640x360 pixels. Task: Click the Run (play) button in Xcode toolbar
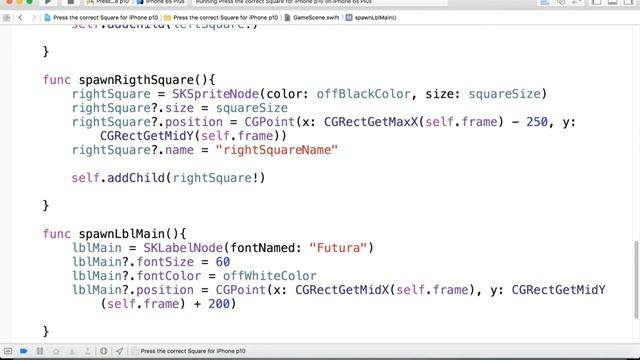point(48,2)
